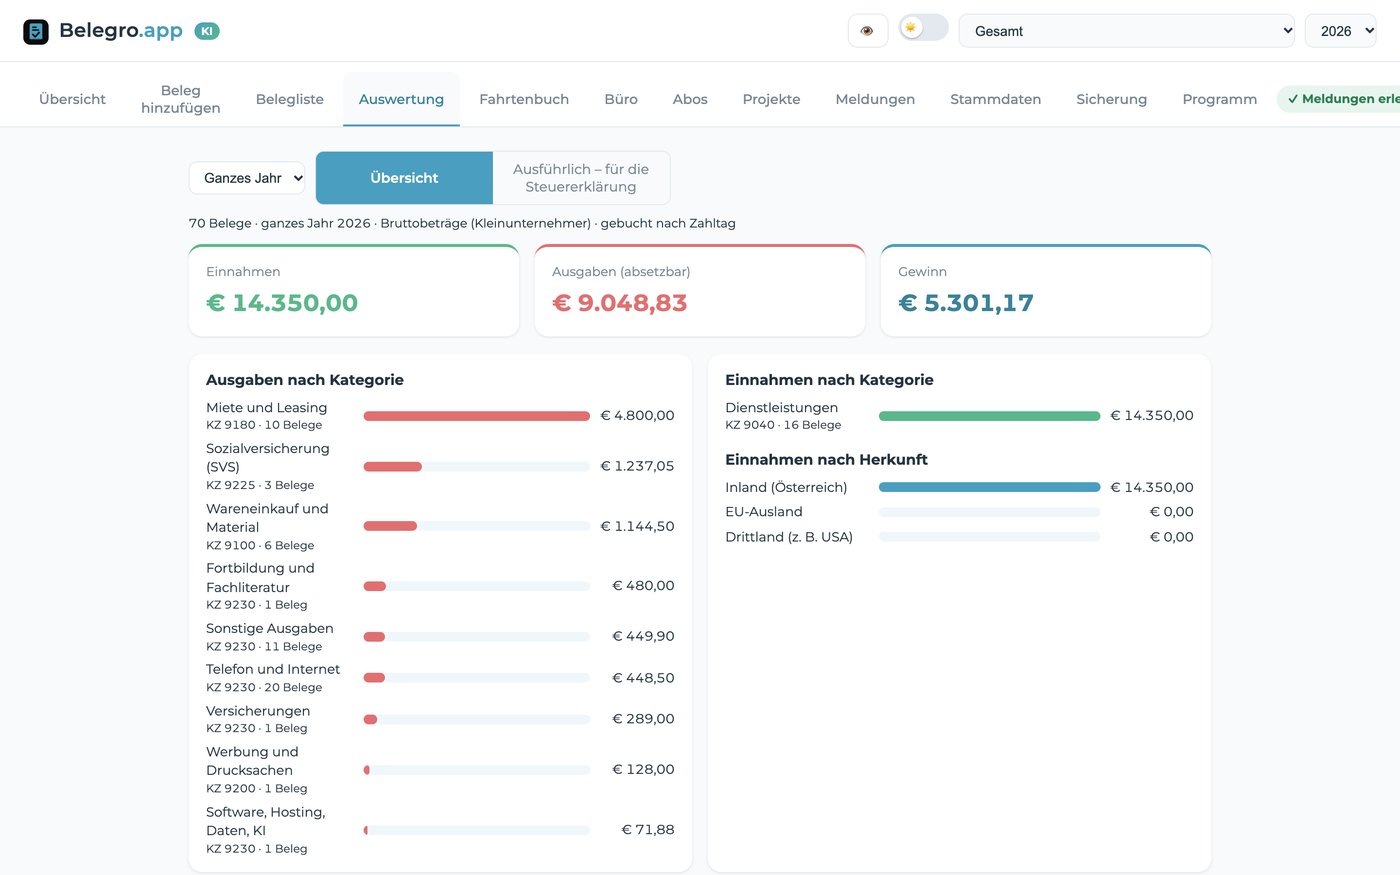Image resolution: width=1400 pixels, height=875 pixels.
Task: Open the Büro tab
Action: click(621, 99)
